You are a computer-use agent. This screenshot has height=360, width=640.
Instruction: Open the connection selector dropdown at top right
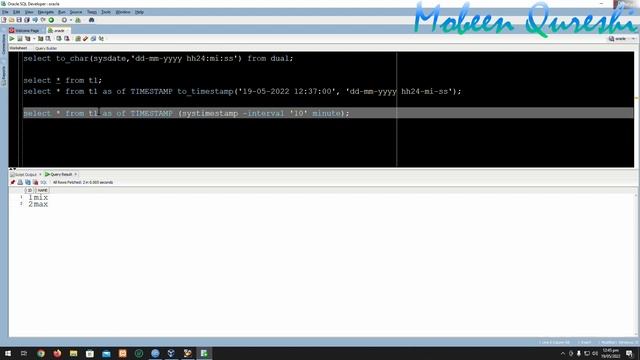633,39
